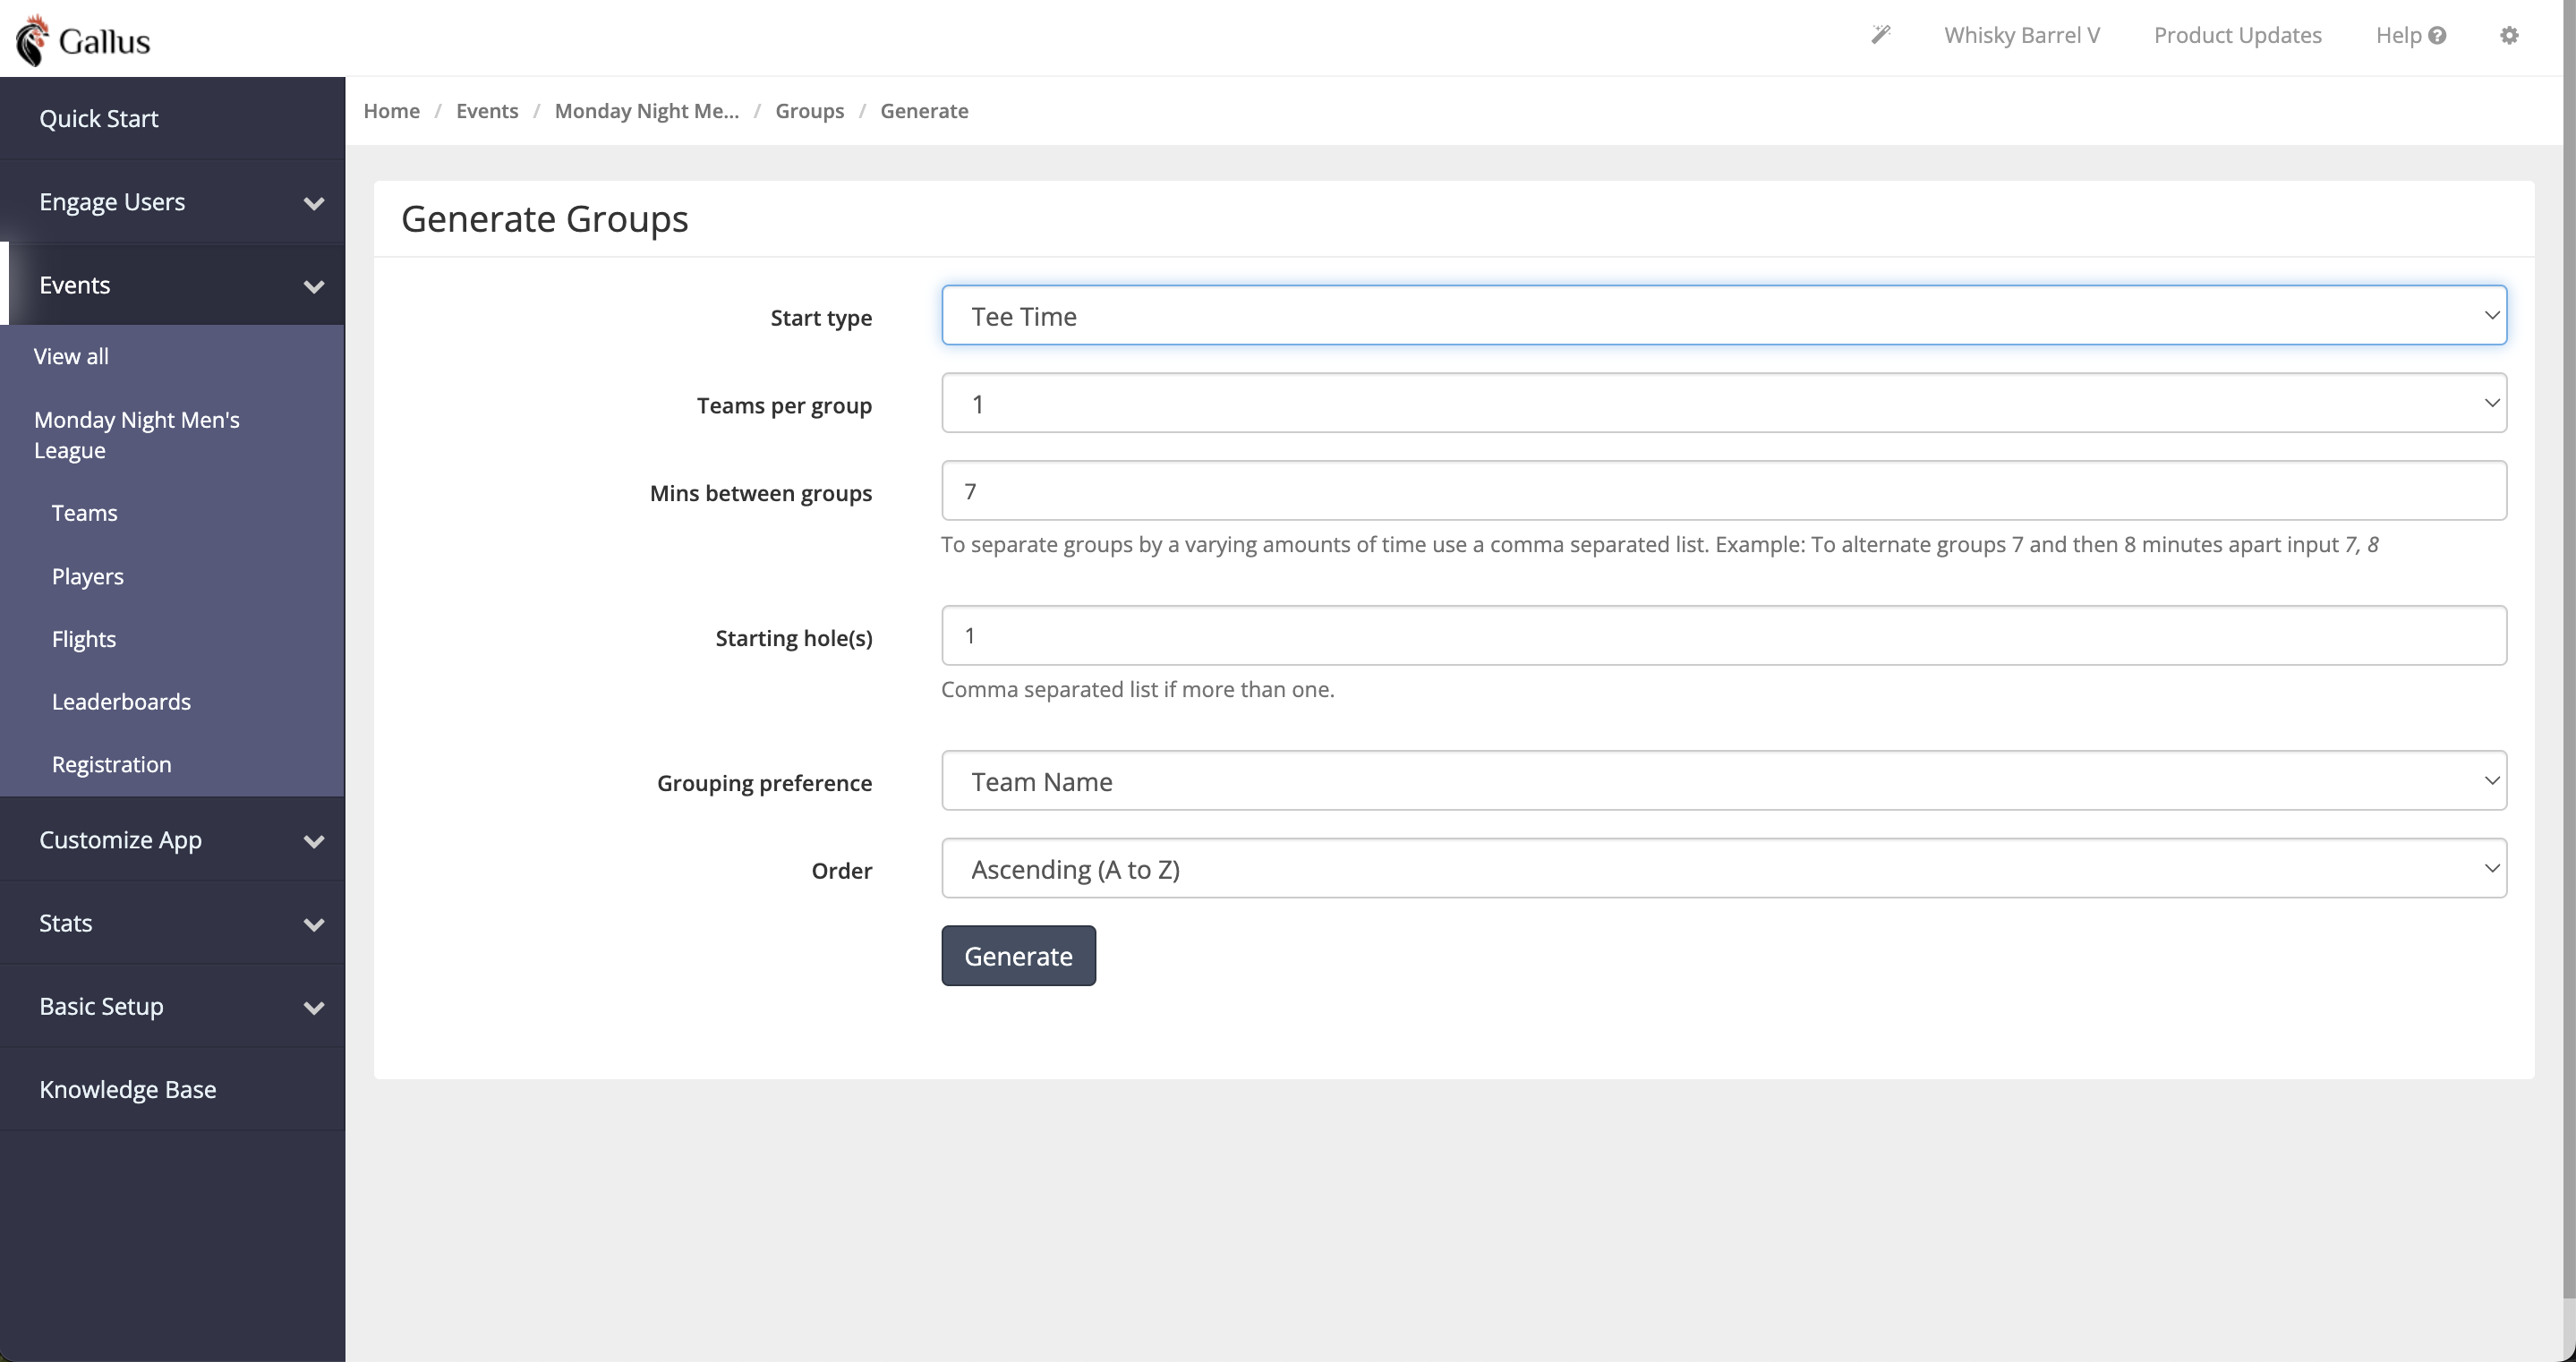
Task: Click the Starting hole(s) label
Action: 794,638
